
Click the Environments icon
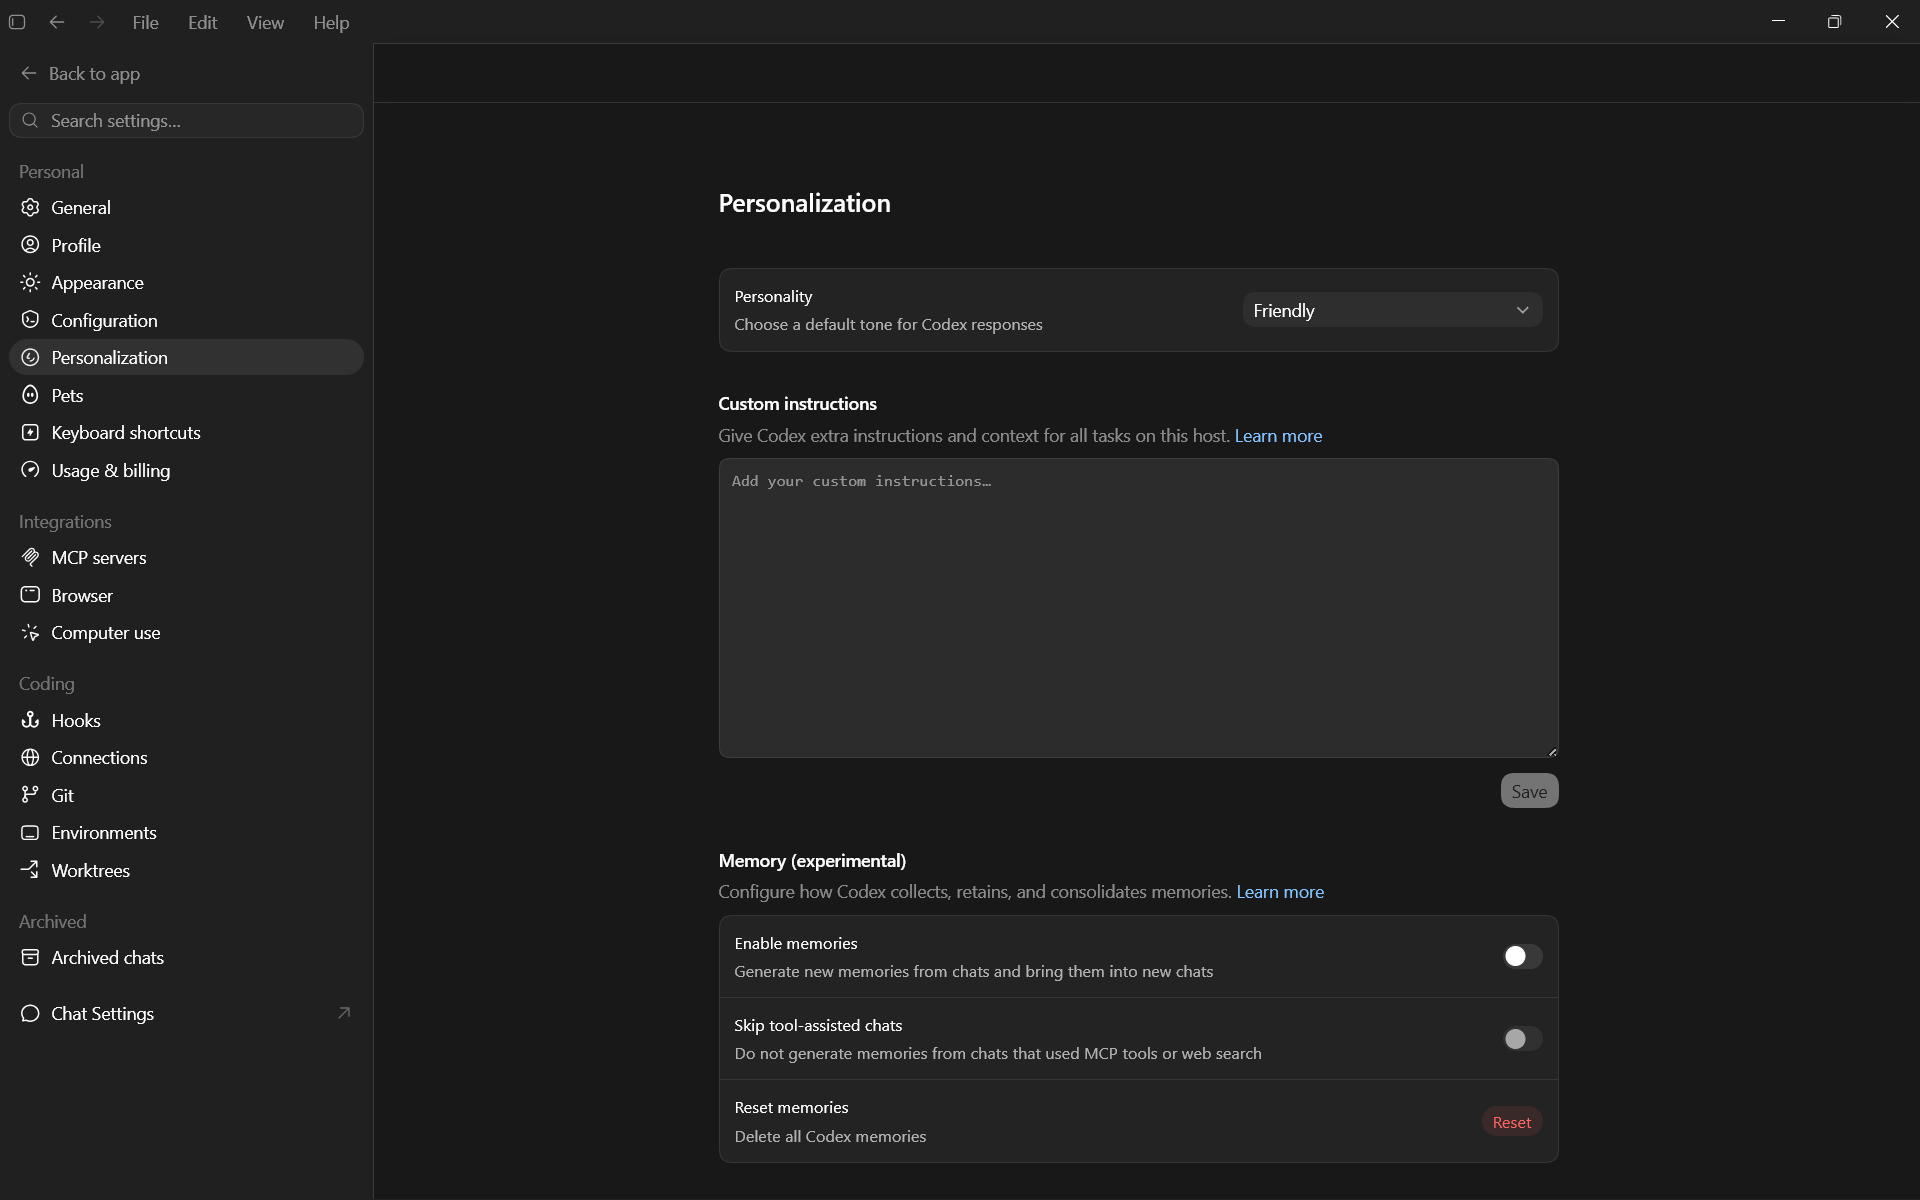point(31,832)
